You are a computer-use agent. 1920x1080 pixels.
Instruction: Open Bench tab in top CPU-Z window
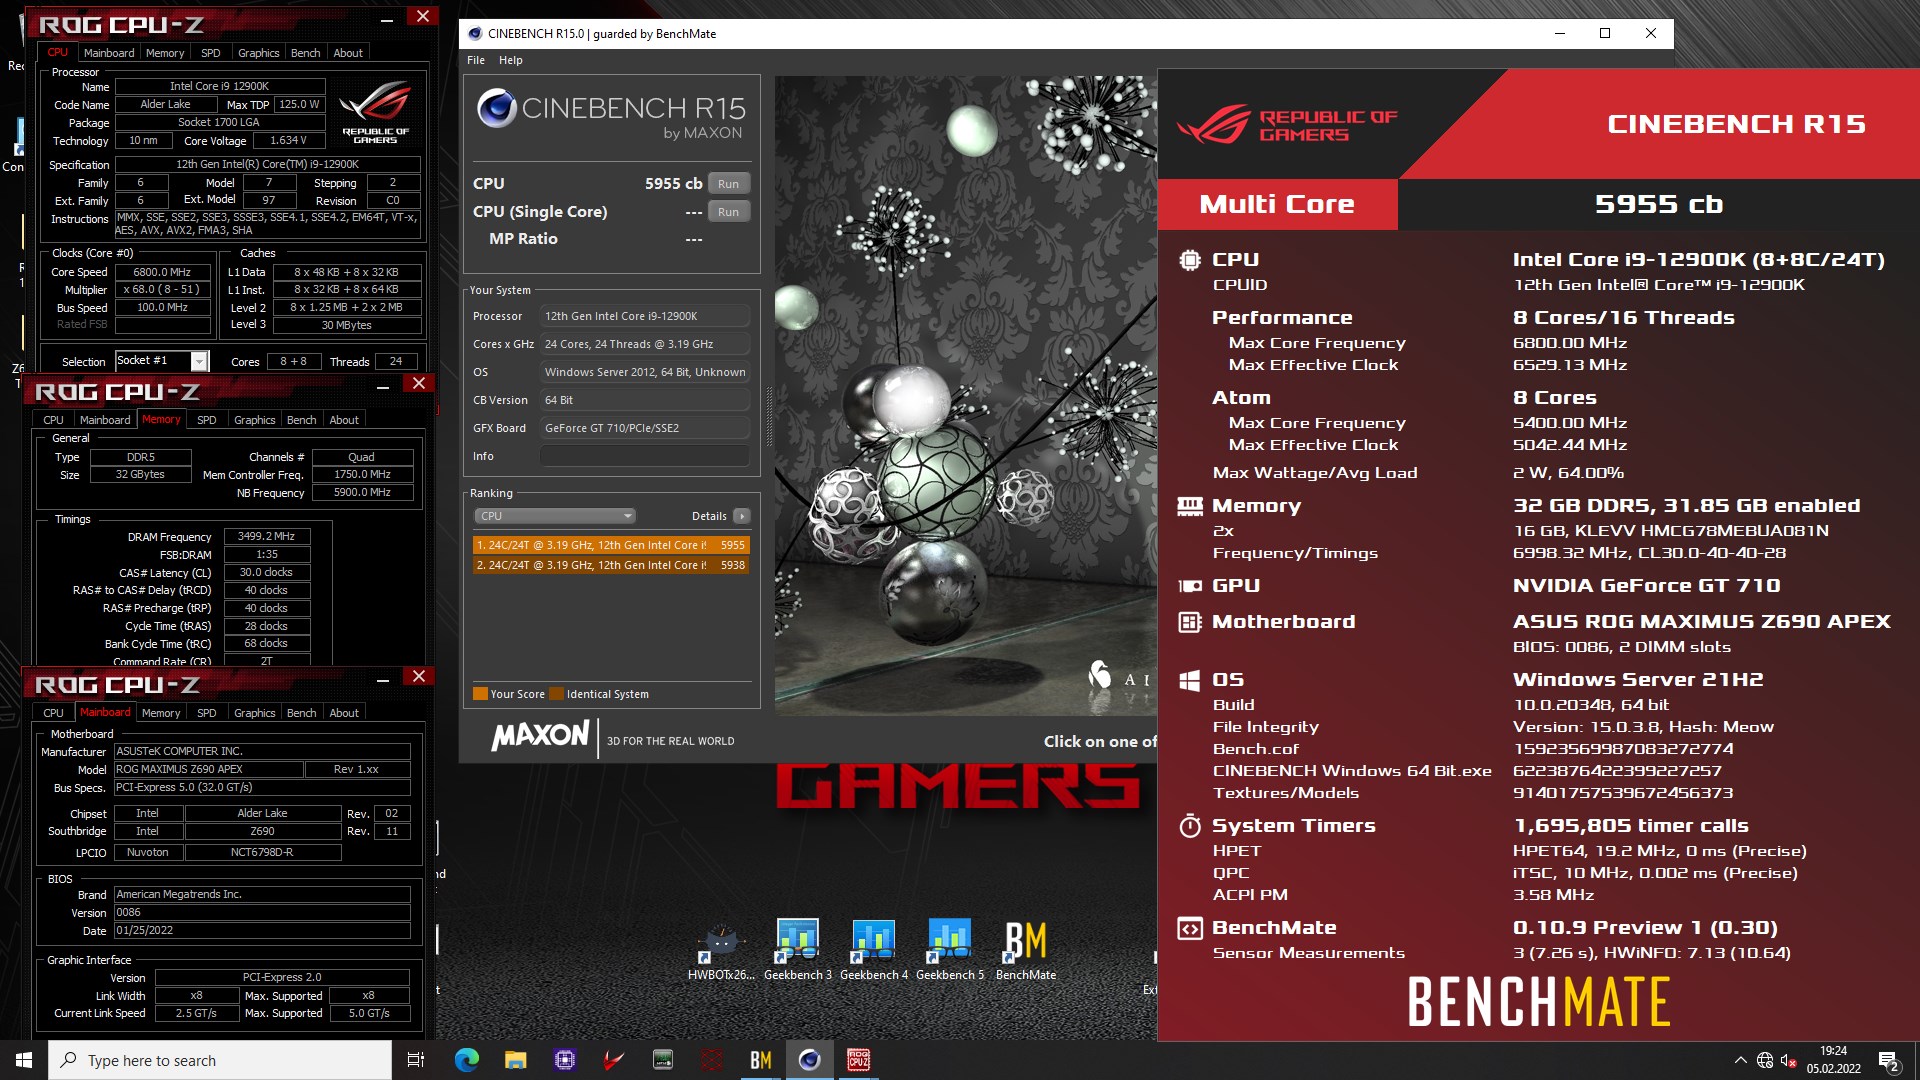tap(306, 53)
